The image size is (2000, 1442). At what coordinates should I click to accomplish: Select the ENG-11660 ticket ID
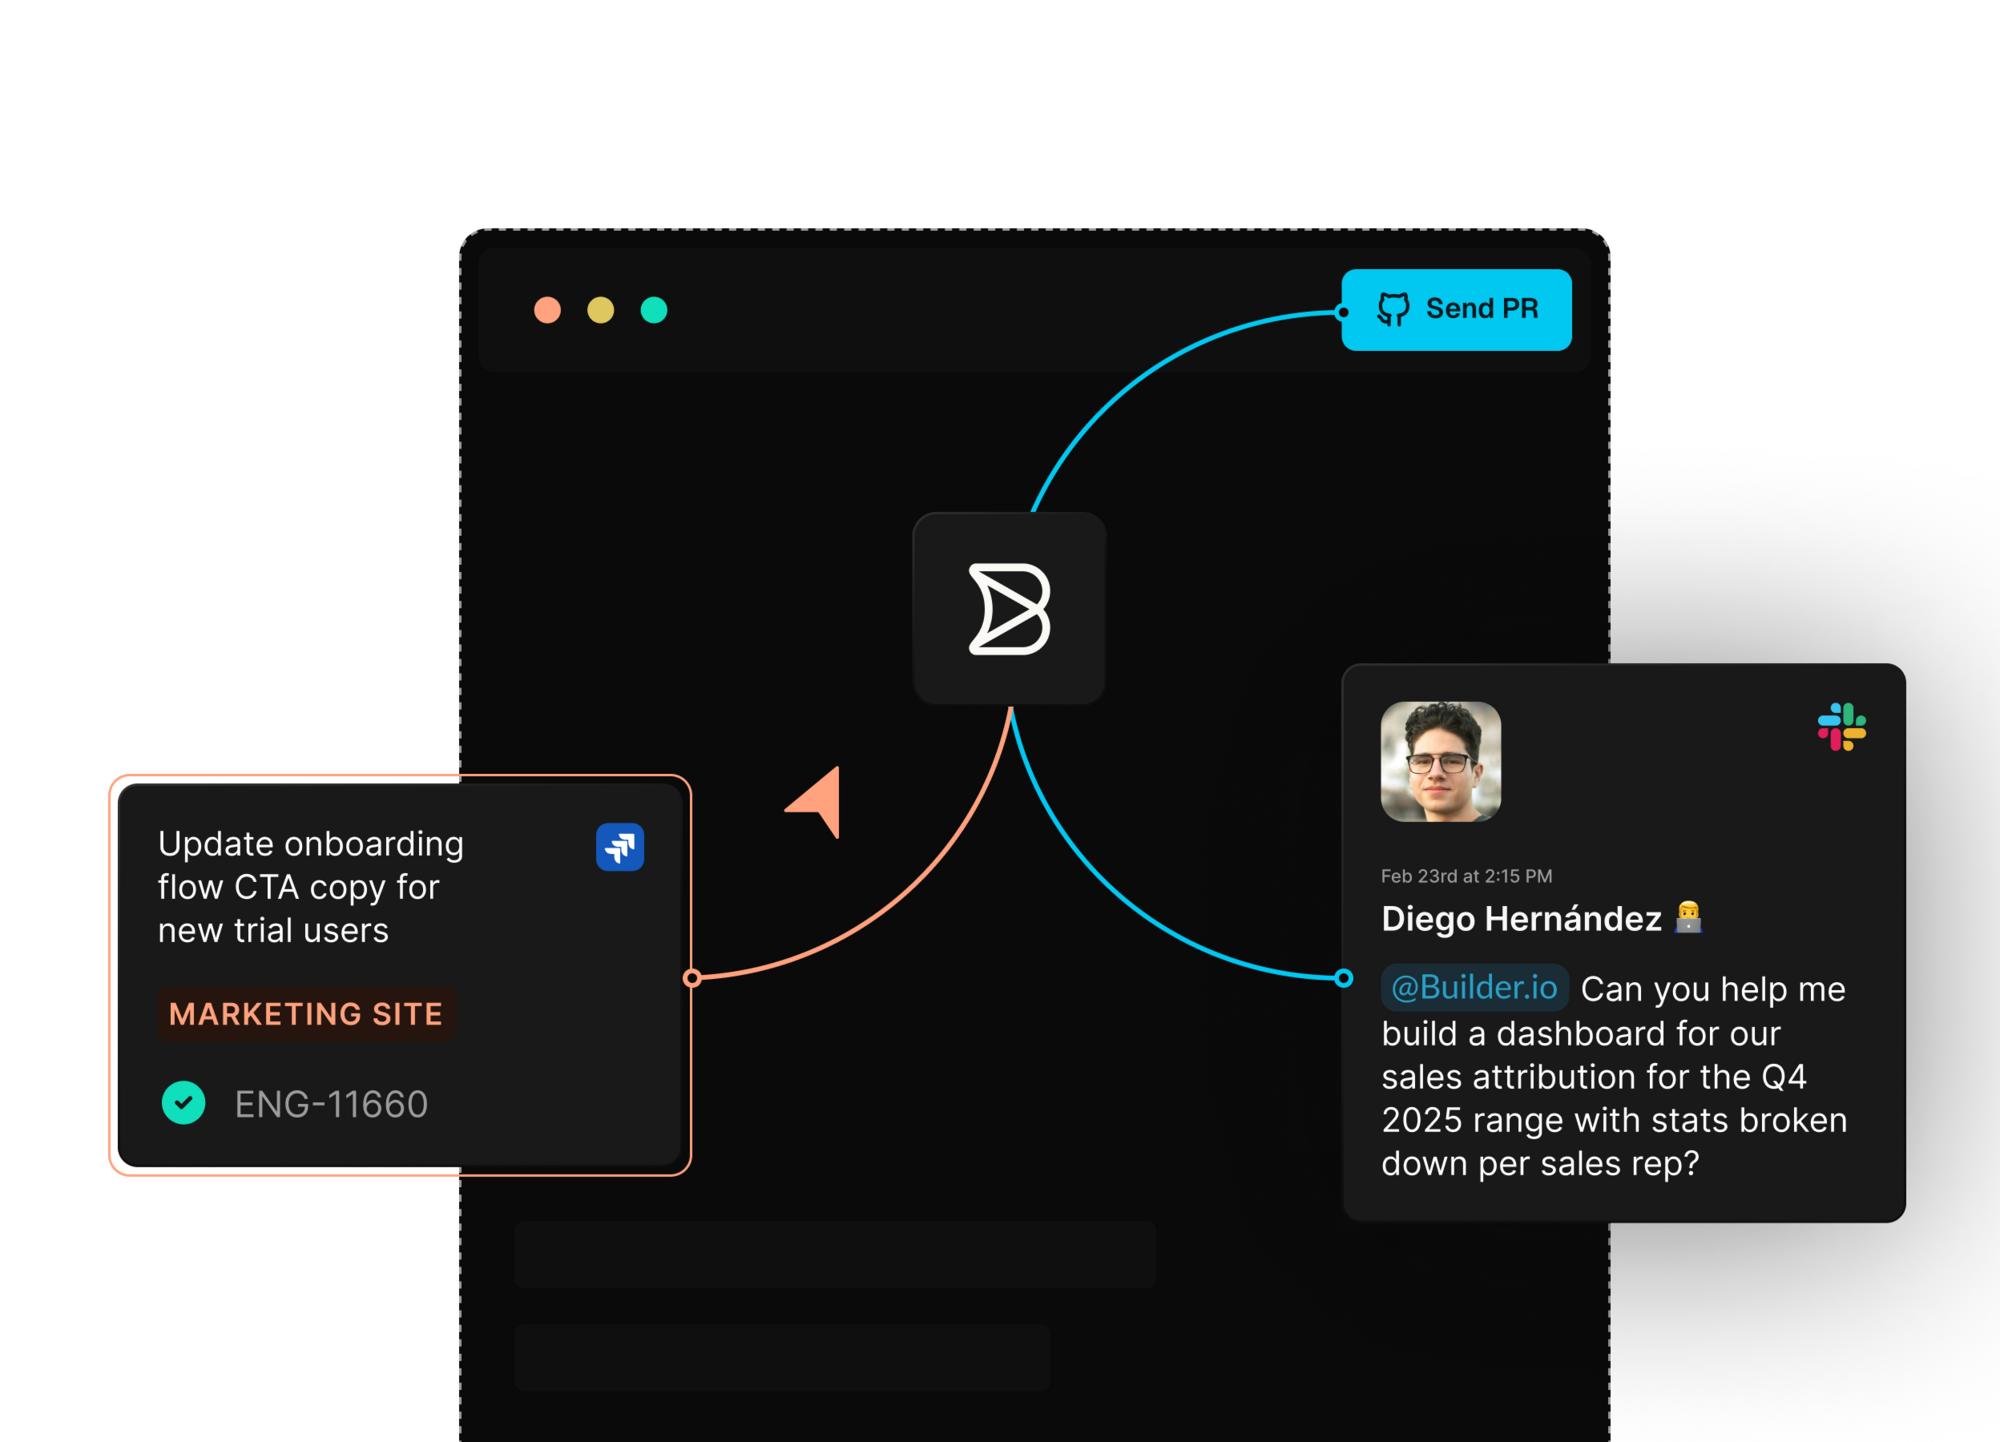click(x=331, y=1104)
